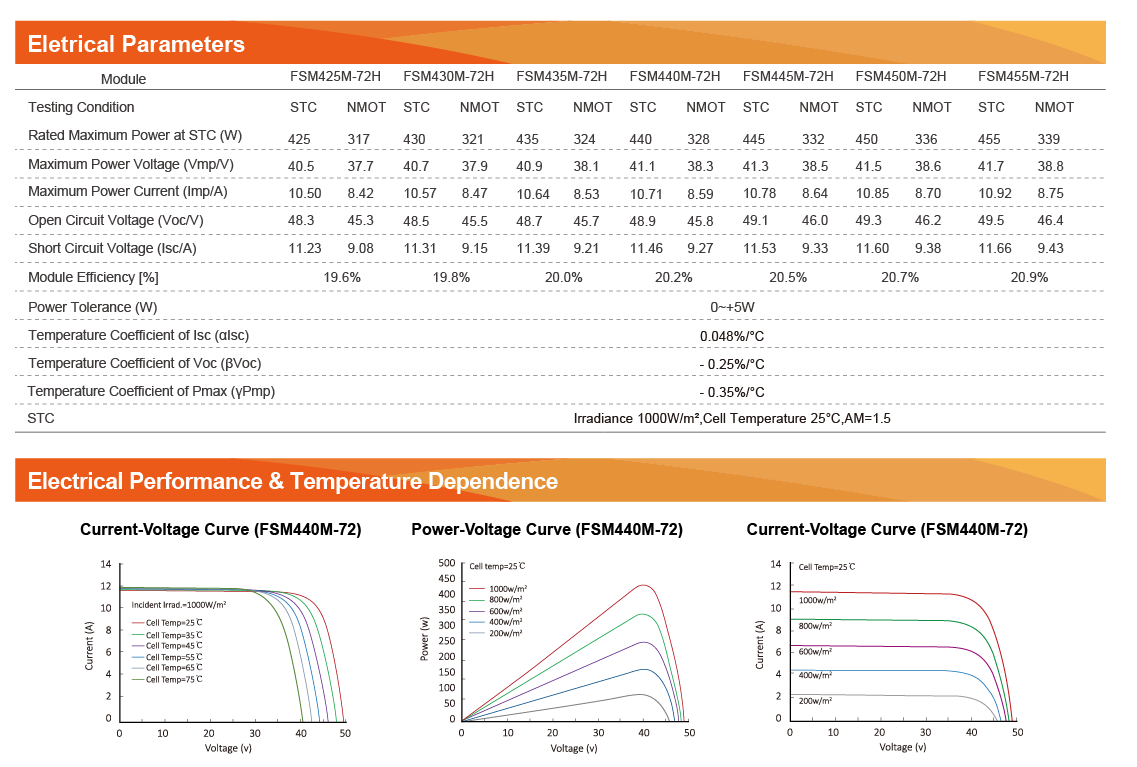Select the FSM445M-72H module column header
Image resolution: width=1137 pixels, height=767 pixels.
(x=787, y=76)
